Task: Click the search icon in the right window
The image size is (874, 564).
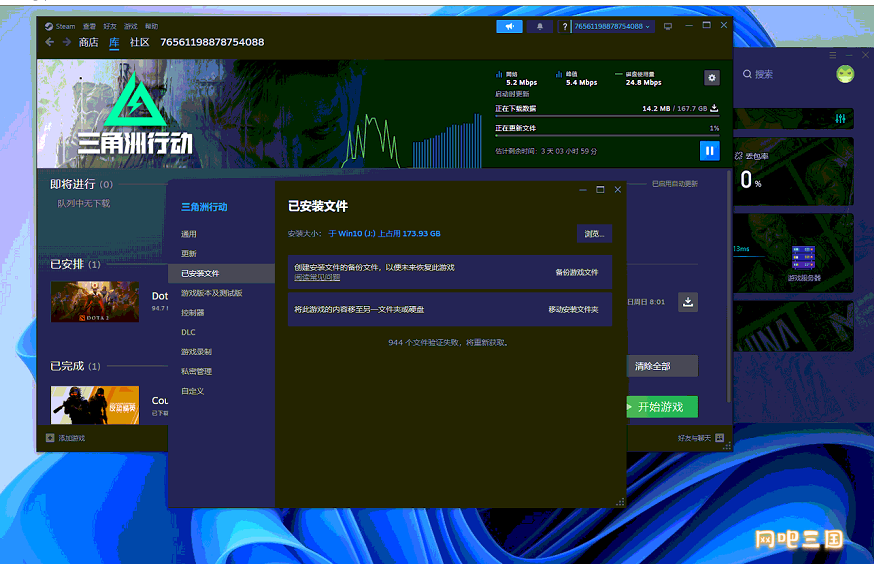Action: [747, 74]
